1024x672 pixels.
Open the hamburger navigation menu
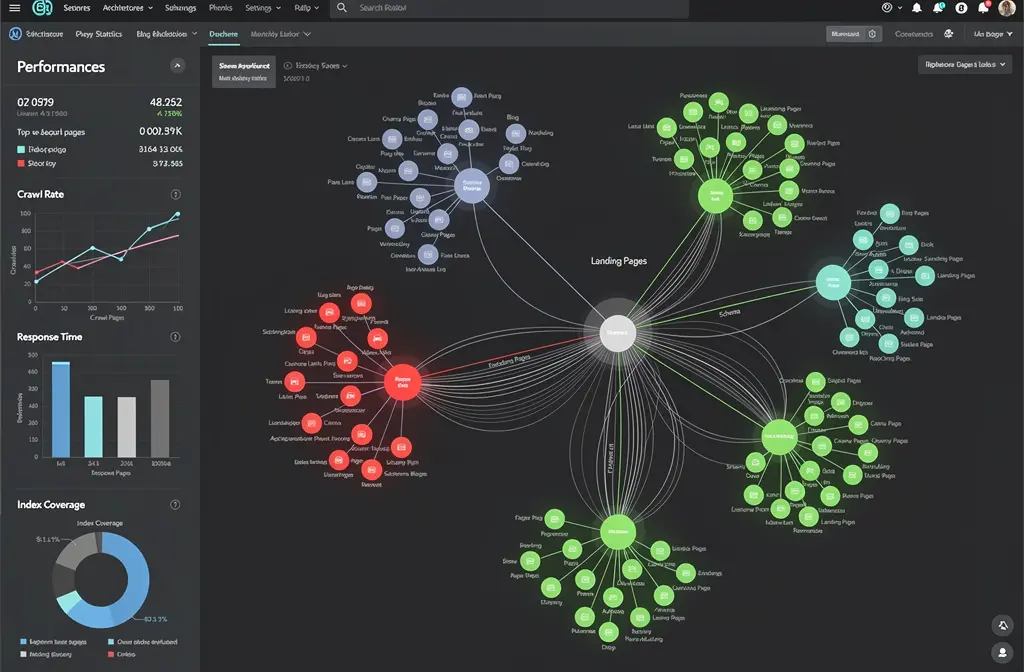[14, 9]
